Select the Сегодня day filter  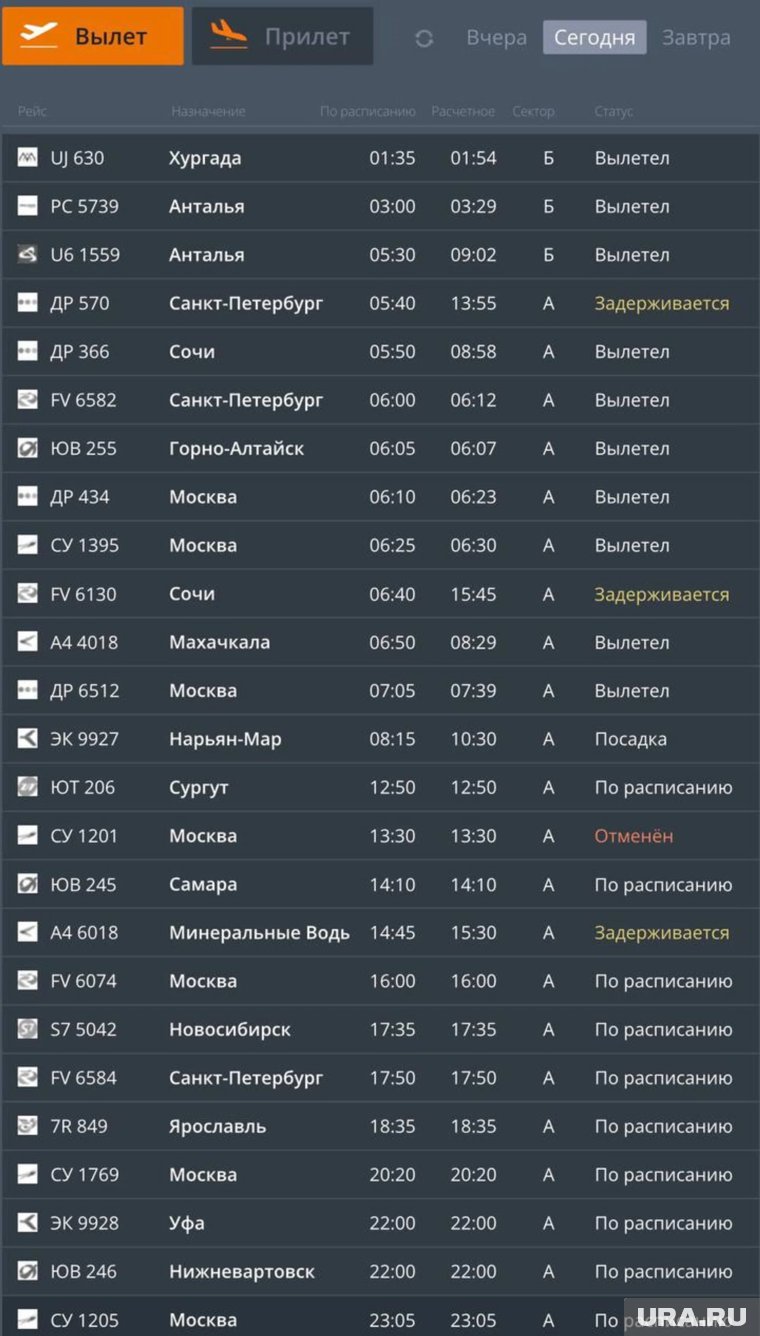point(594,38)
